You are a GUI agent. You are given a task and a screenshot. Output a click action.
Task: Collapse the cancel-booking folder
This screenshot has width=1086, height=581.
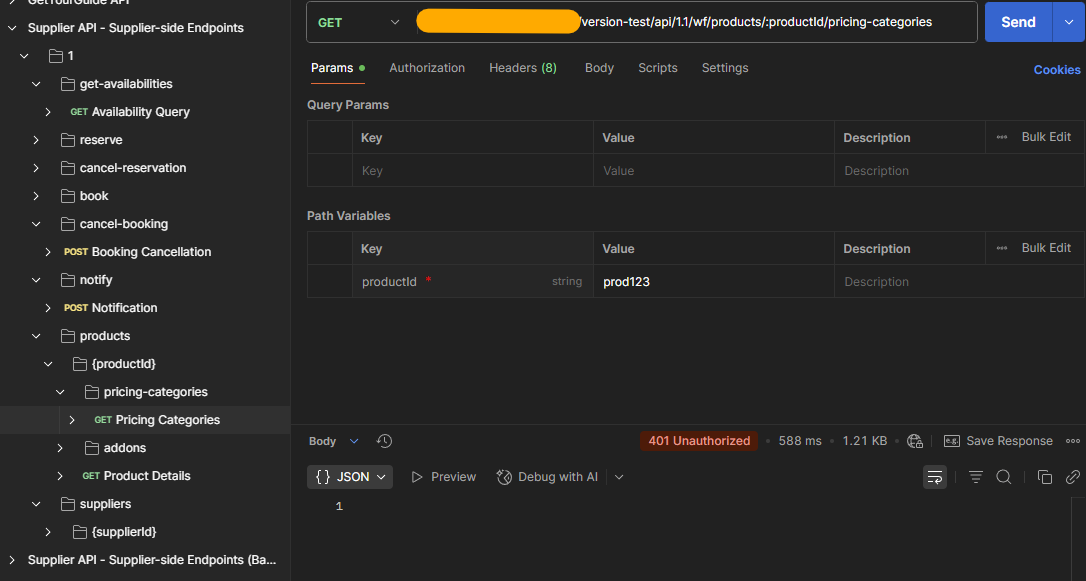[x=36, y=224]
